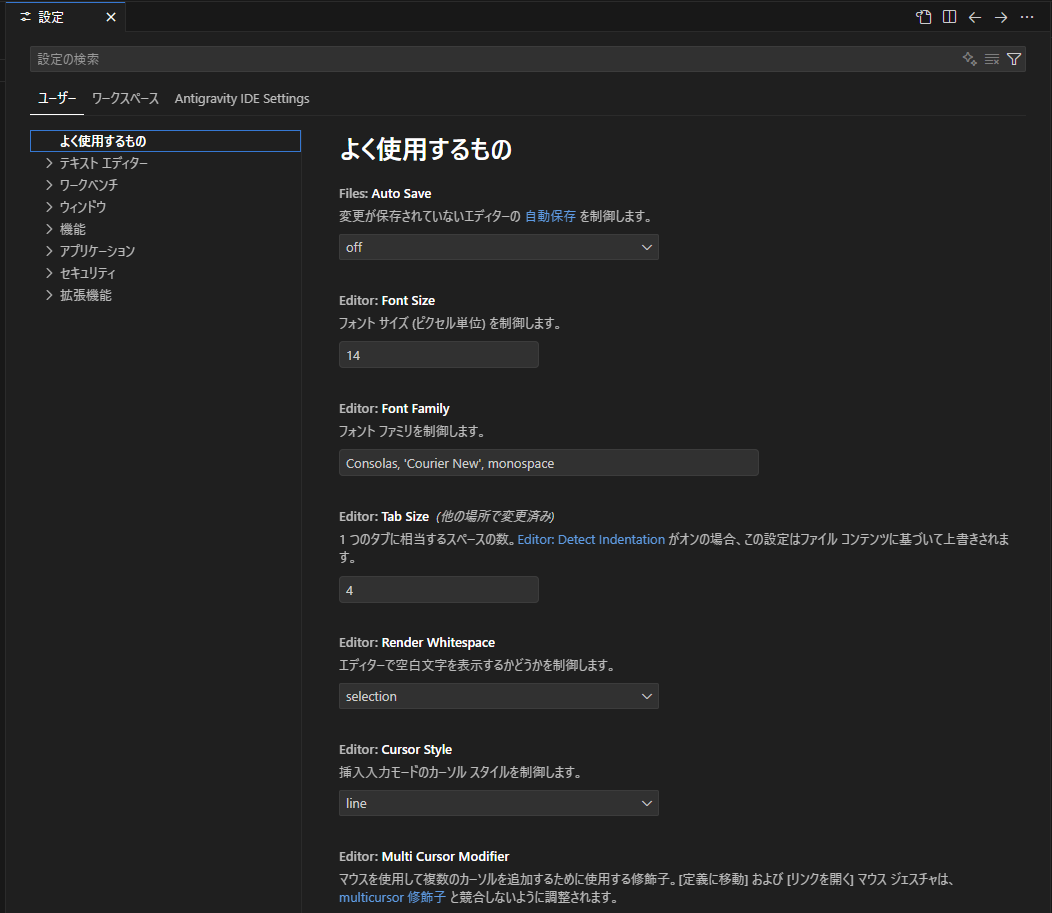Click the Editor: Multi Cursor Modifier title
Screen dimensions: 1052x913
click(x=424, y=857)
